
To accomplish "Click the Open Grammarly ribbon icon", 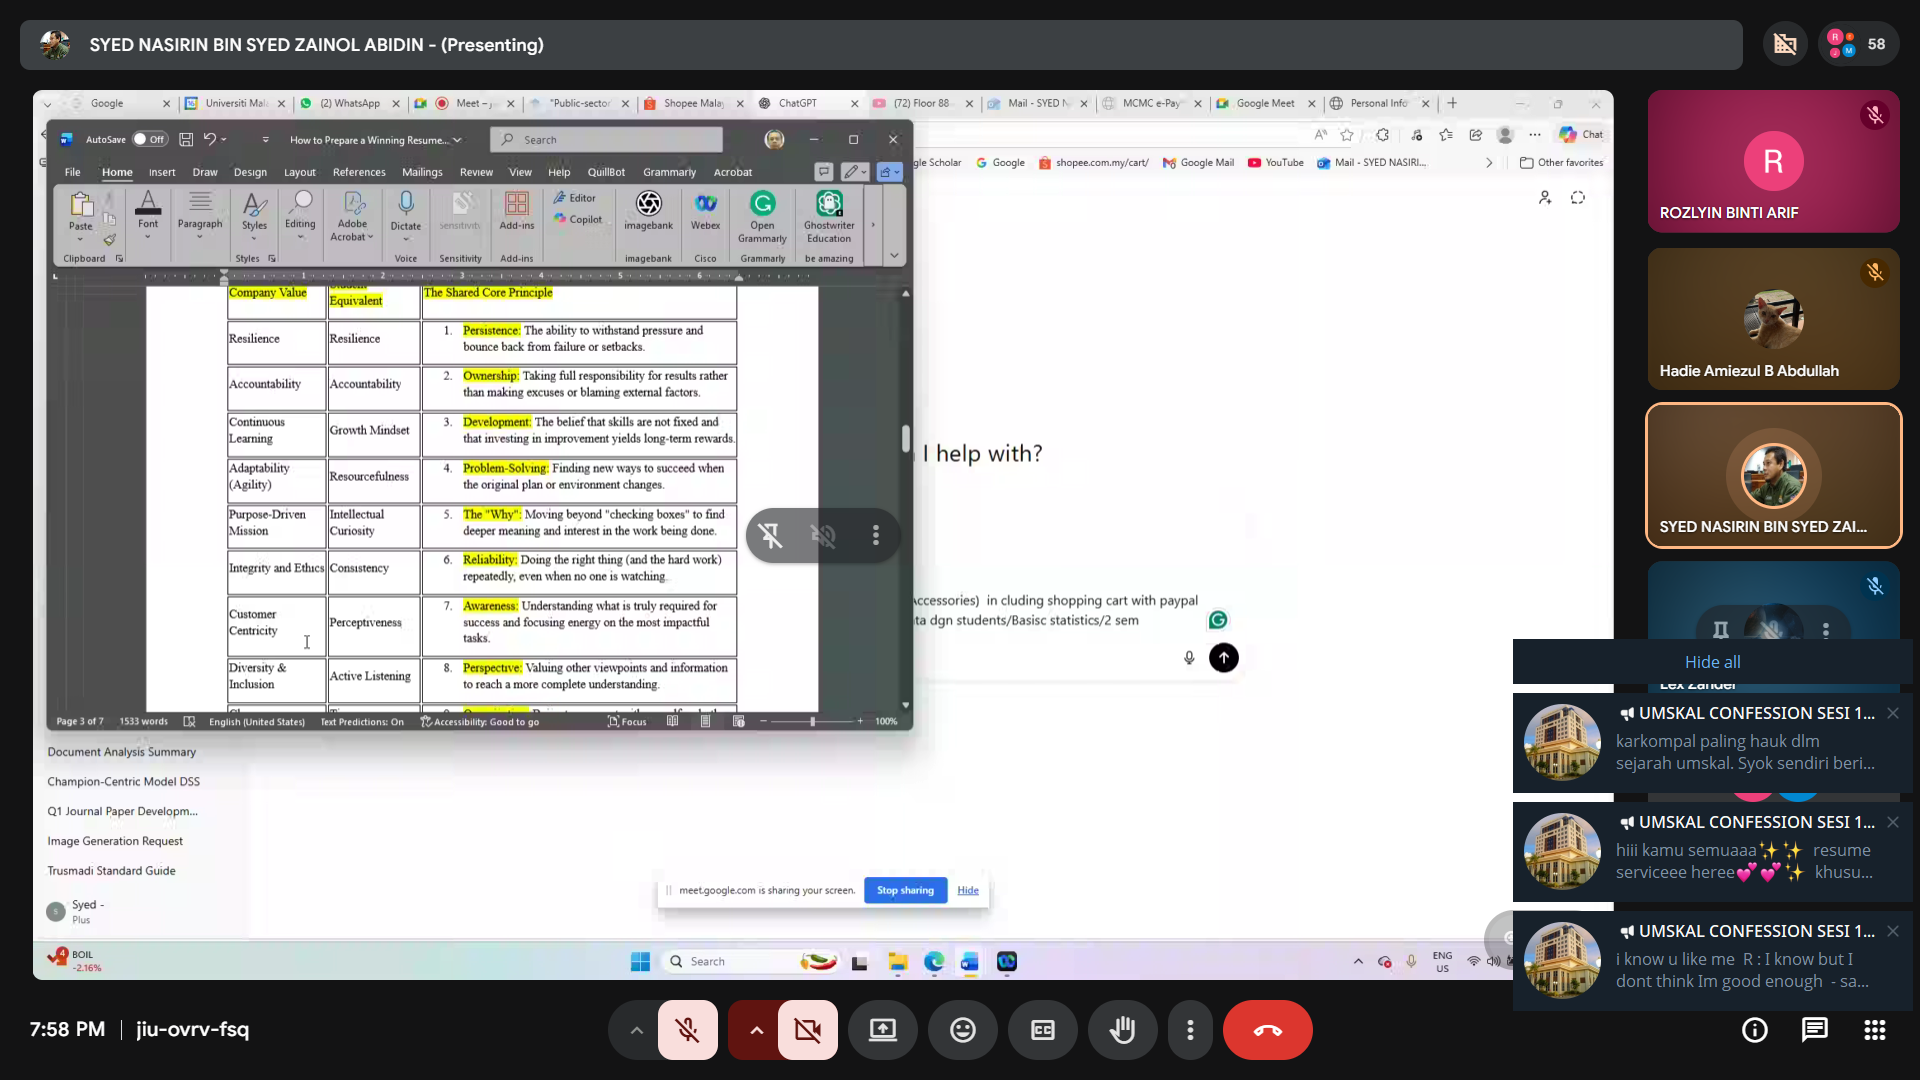I will tap(762, 217).
